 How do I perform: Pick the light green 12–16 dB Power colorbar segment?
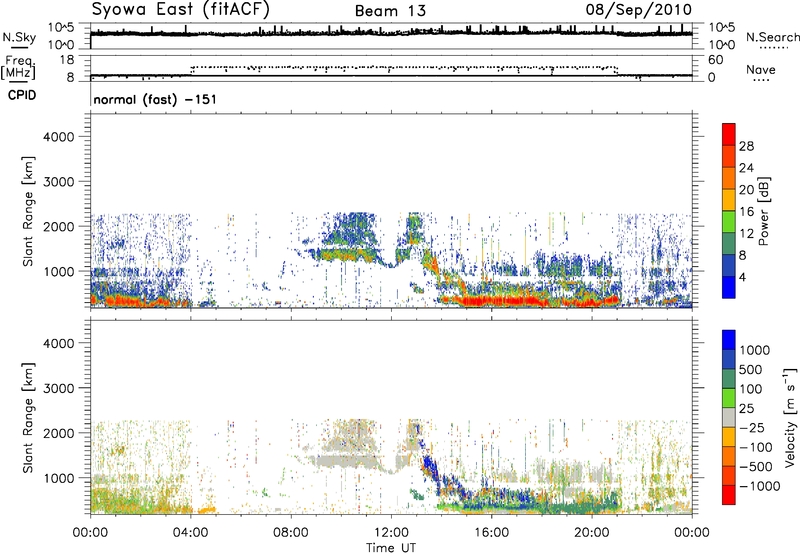tap(729, 221)
